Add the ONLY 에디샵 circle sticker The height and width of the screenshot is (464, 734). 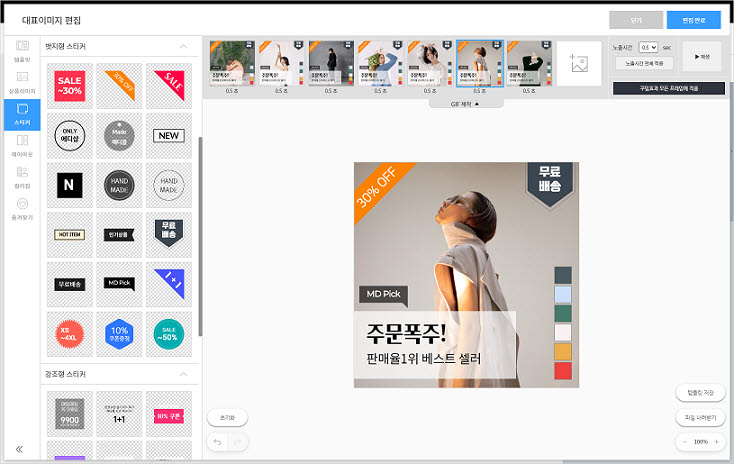point(70,136)
